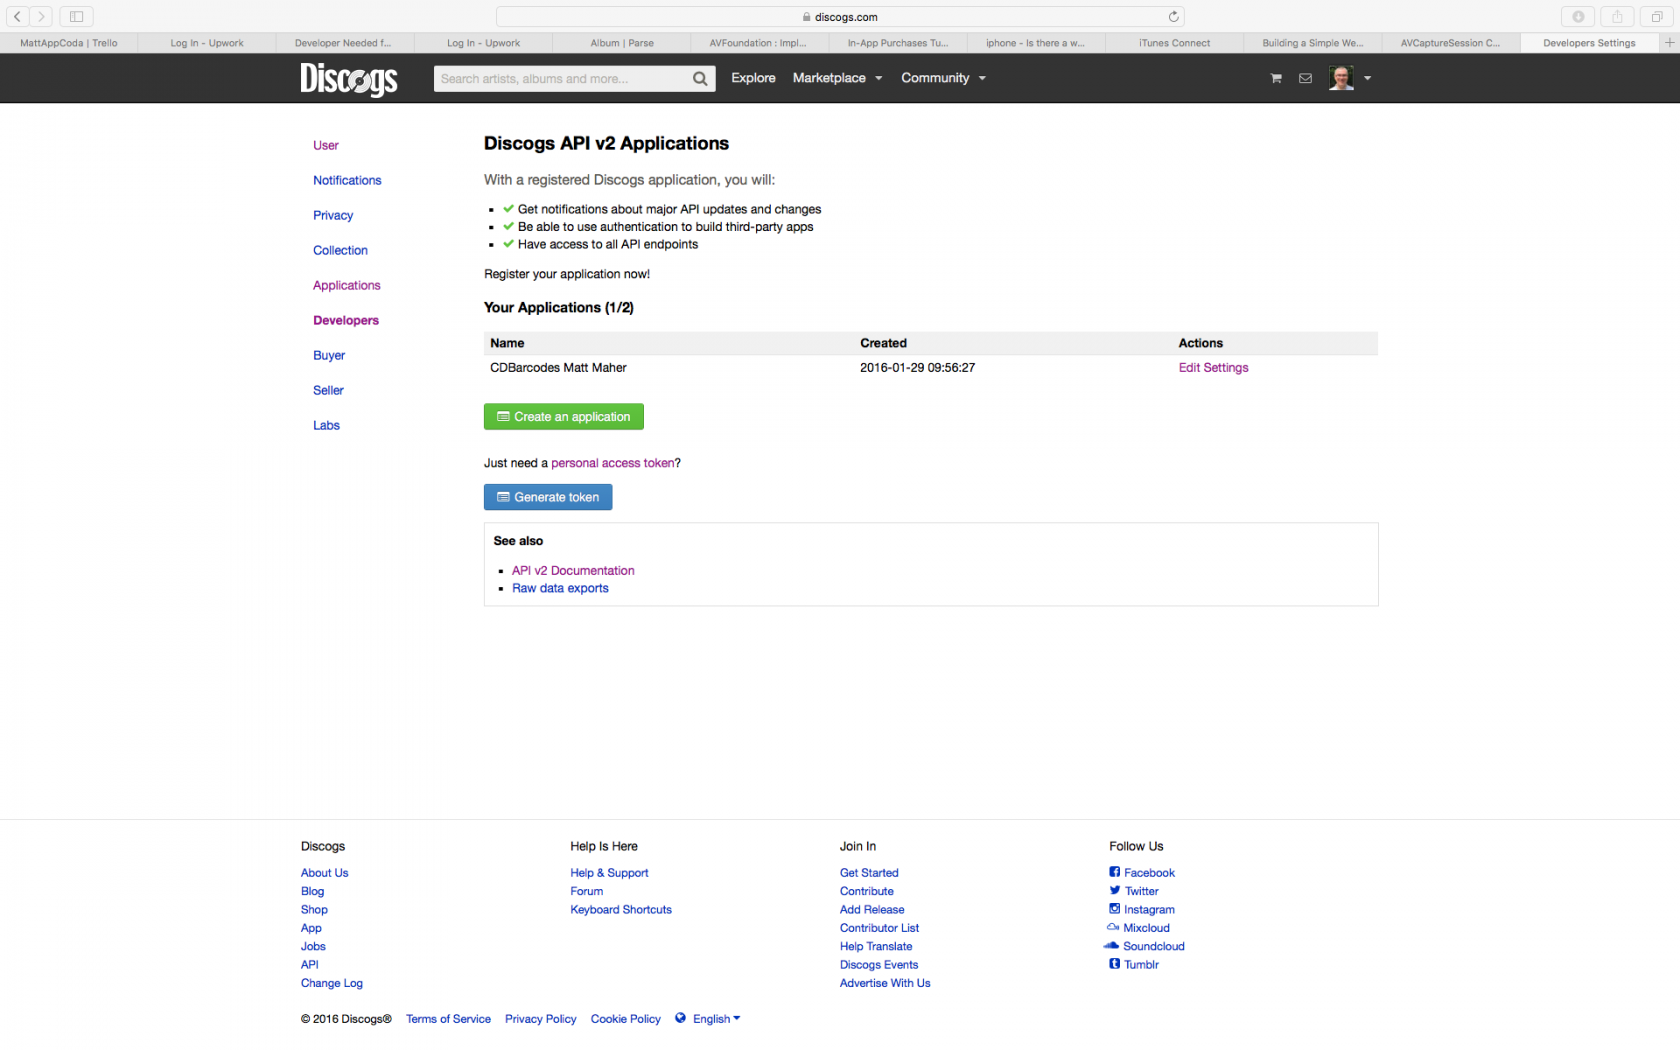Click the Safari show tabs icon

tap(1657, 16)
